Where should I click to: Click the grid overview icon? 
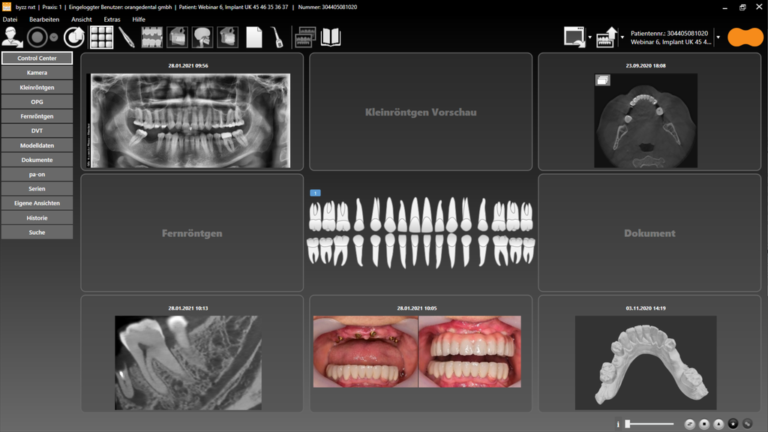pyautogui.click(x=101, y=37)
